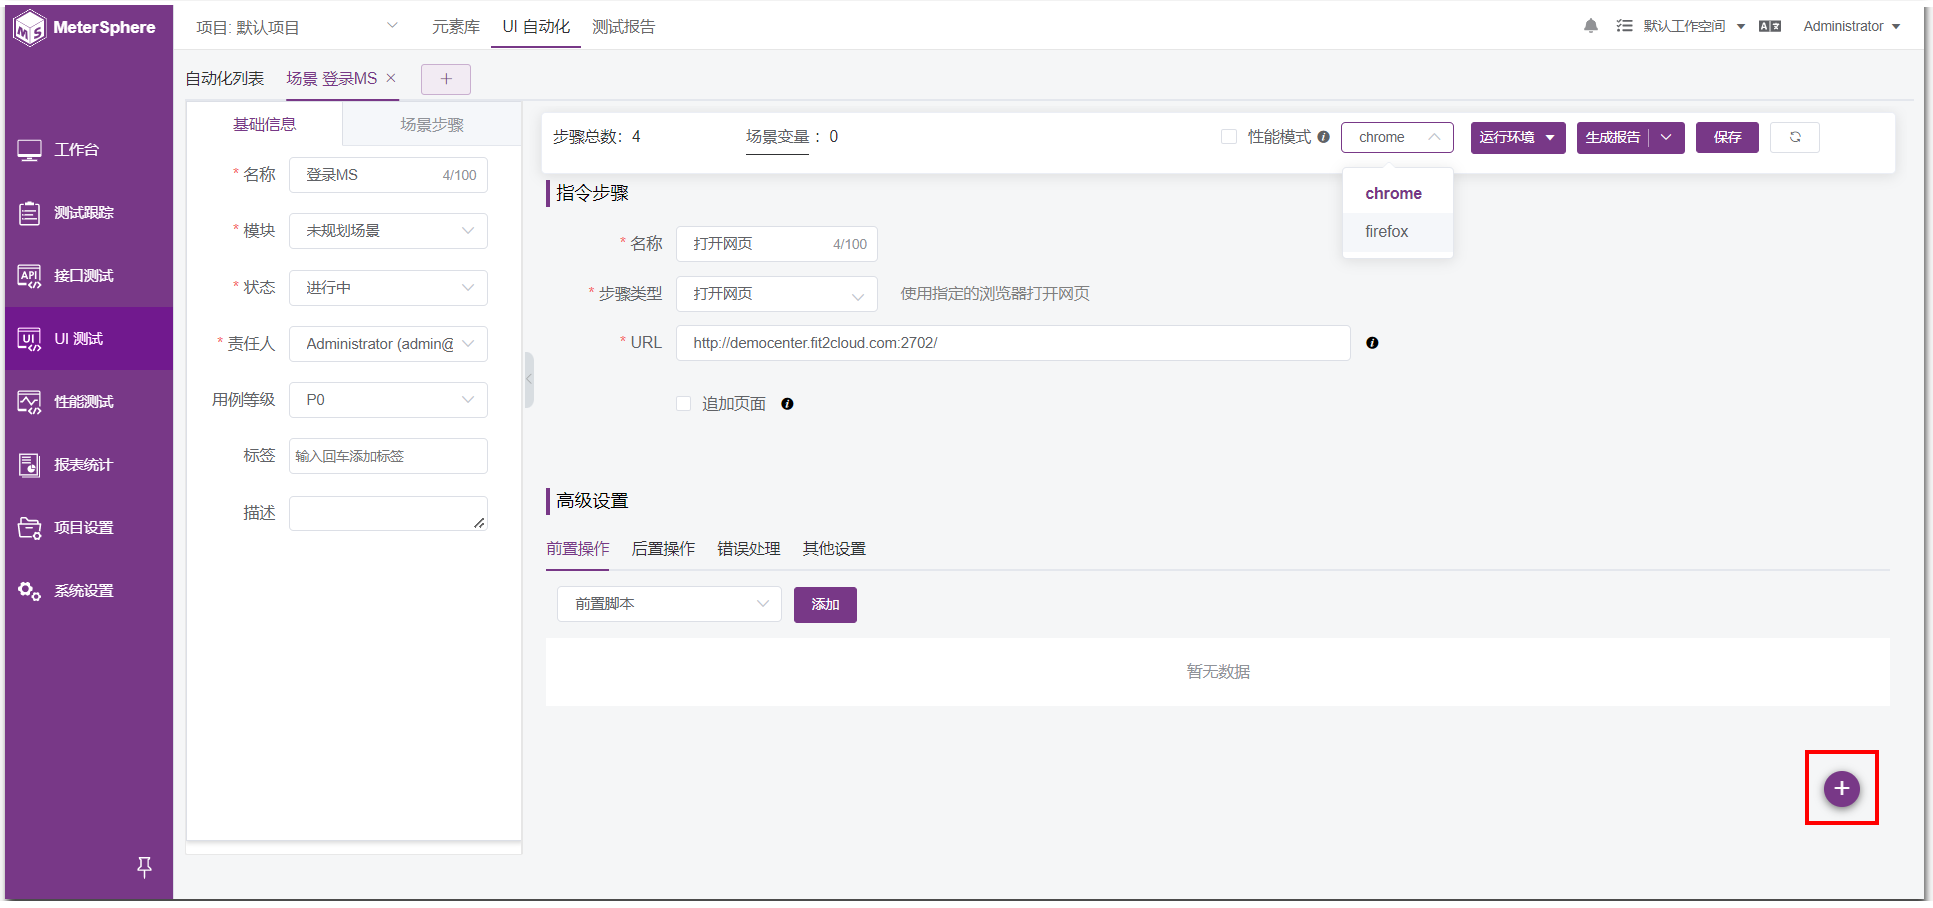This screenshot has width=1933, height=908.
Task: Add a new tab with plus button
Action: (x=446, y=79)
